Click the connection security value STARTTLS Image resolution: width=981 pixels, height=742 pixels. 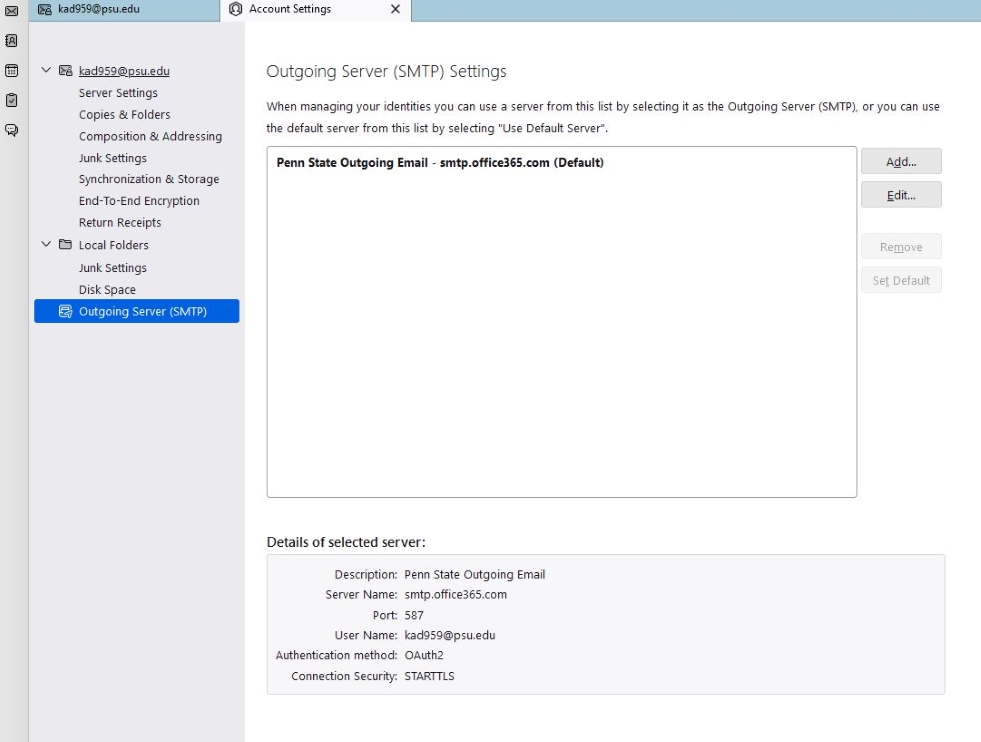pyautogui.click(x=429, y=676)
